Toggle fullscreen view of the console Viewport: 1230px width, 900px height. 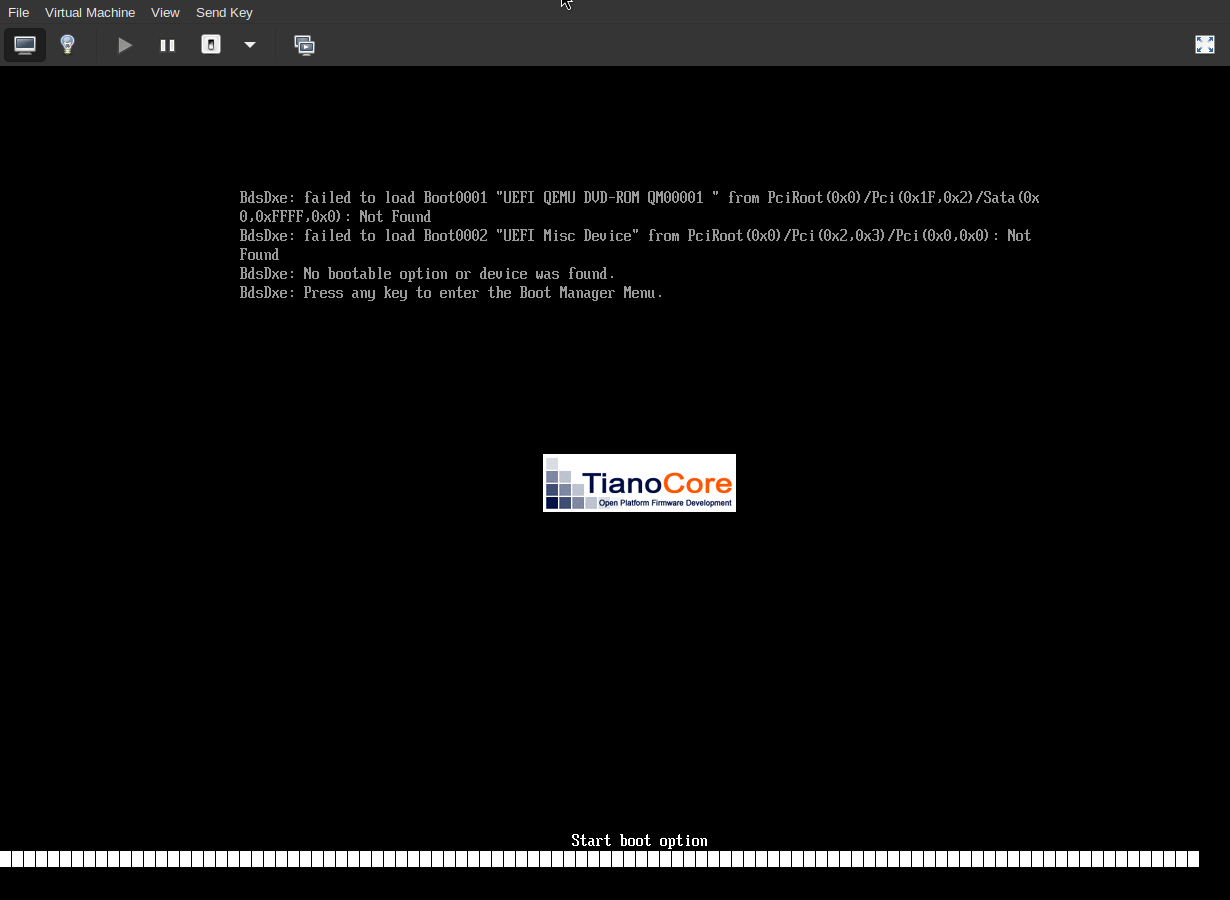click(1204, 45)
